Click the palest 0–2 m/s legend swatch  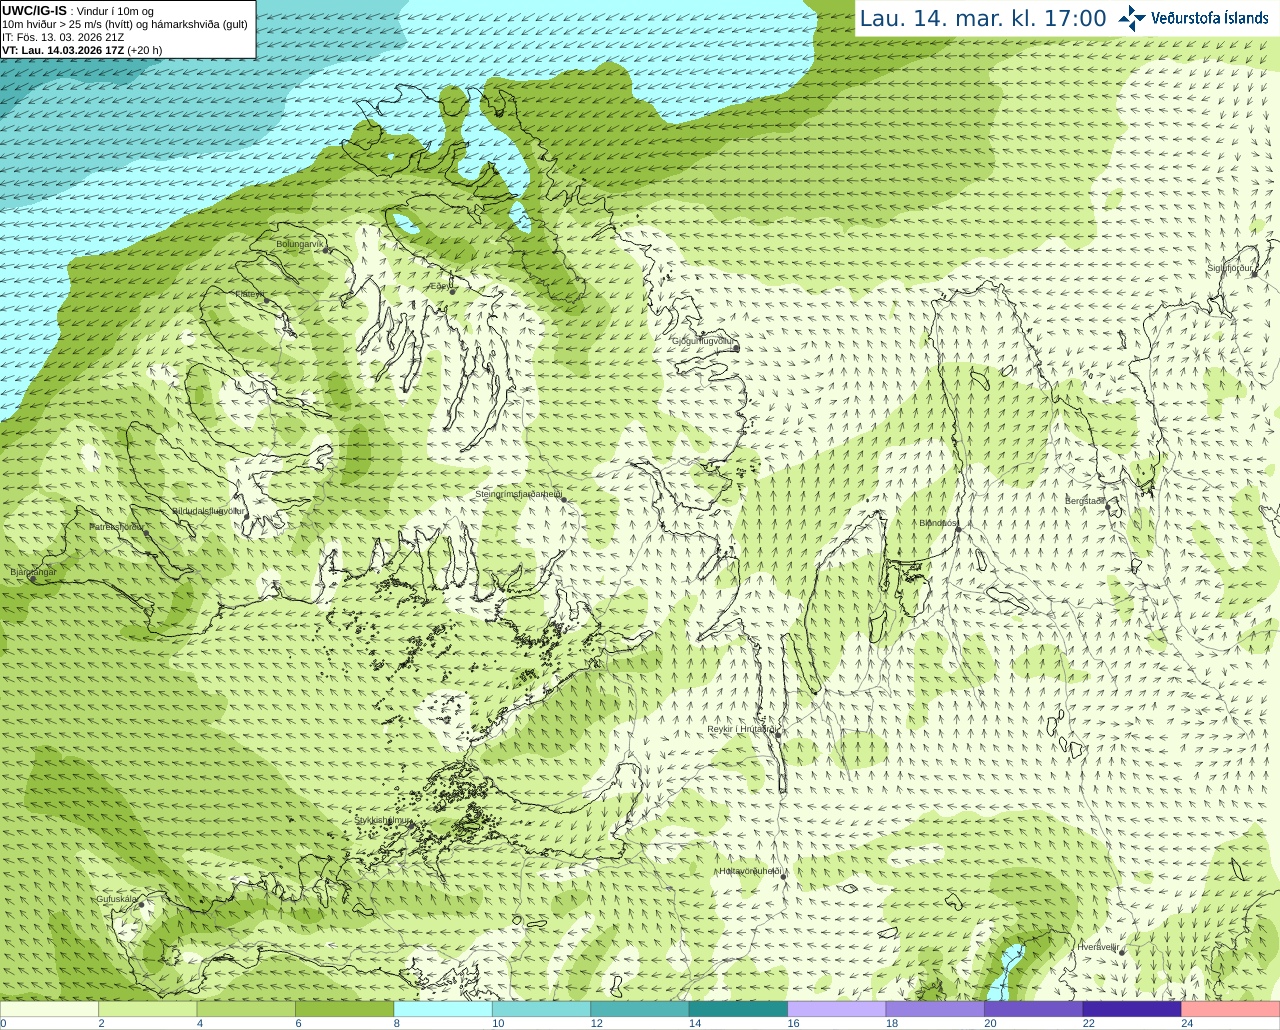pos(50,1009)
